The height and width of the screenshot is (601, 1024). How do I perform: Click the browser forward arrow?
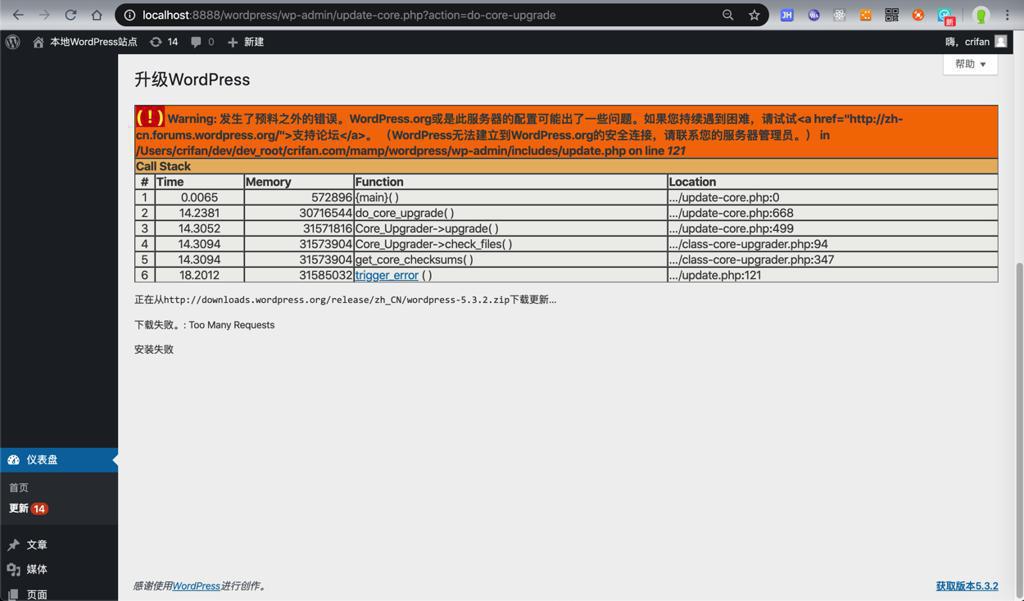tap(44, 15)
